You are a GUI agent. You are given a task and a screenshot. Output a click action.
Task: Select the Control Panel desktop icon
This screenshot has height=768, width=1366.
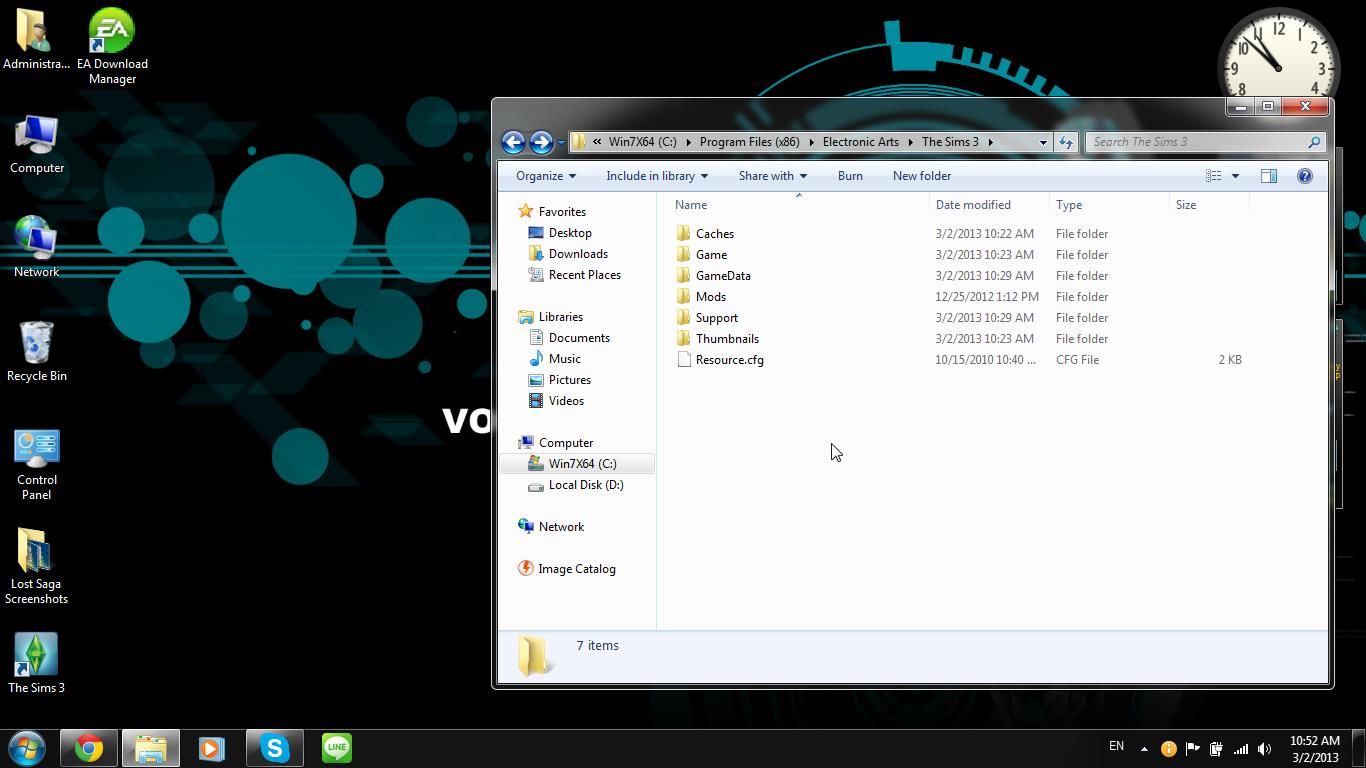click(x=37, y=465)
